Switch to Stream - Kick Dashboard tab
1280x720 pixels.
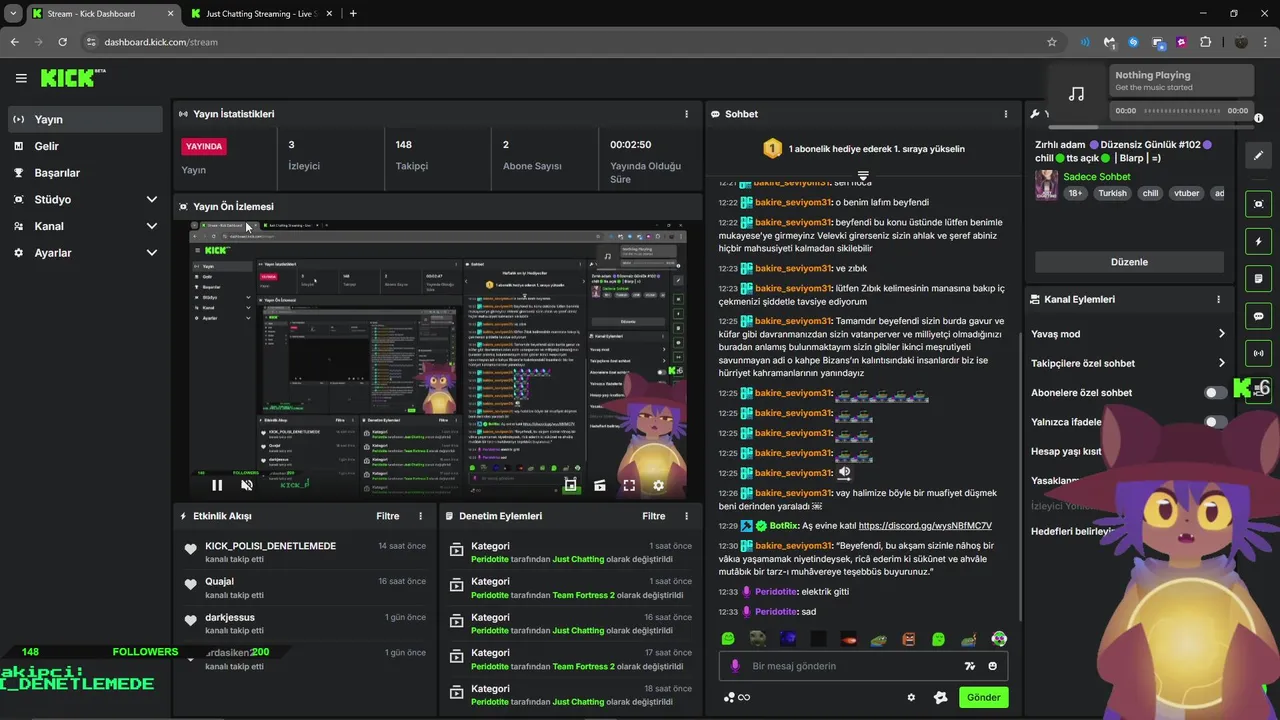click(100, 14)
